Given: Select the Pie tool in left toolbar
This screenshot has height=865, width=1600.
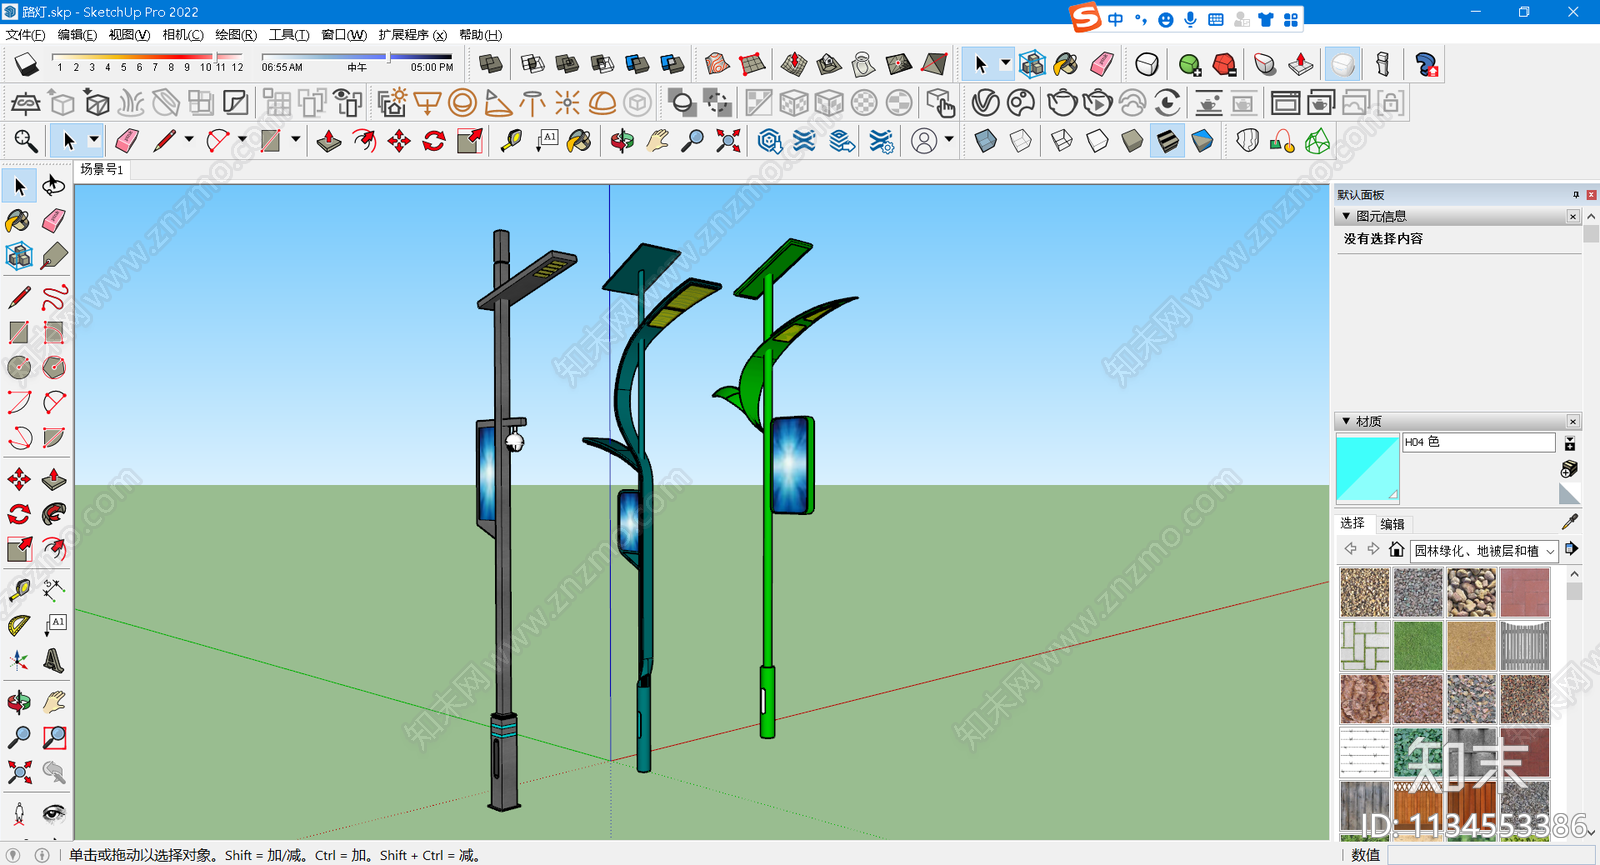Looking at the screenshot, I should [x=54, y=437].
